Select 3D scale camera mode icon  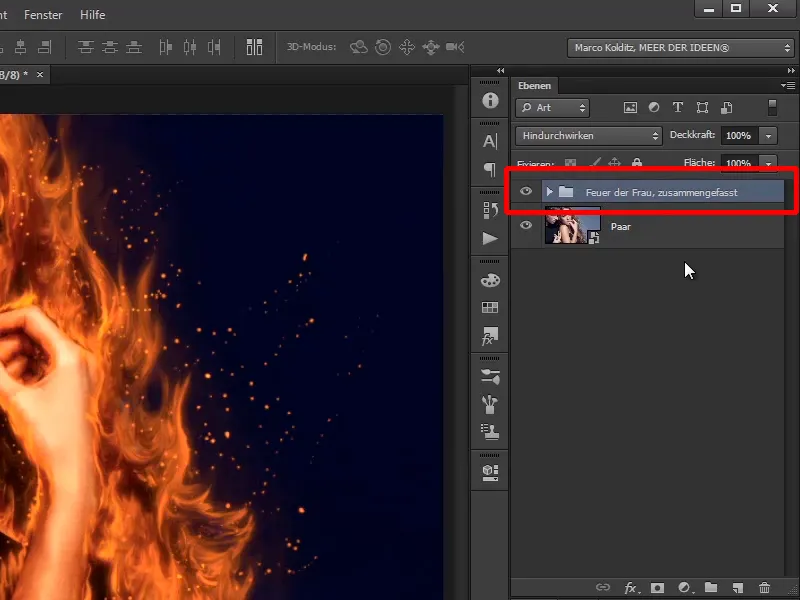(455, 47)
